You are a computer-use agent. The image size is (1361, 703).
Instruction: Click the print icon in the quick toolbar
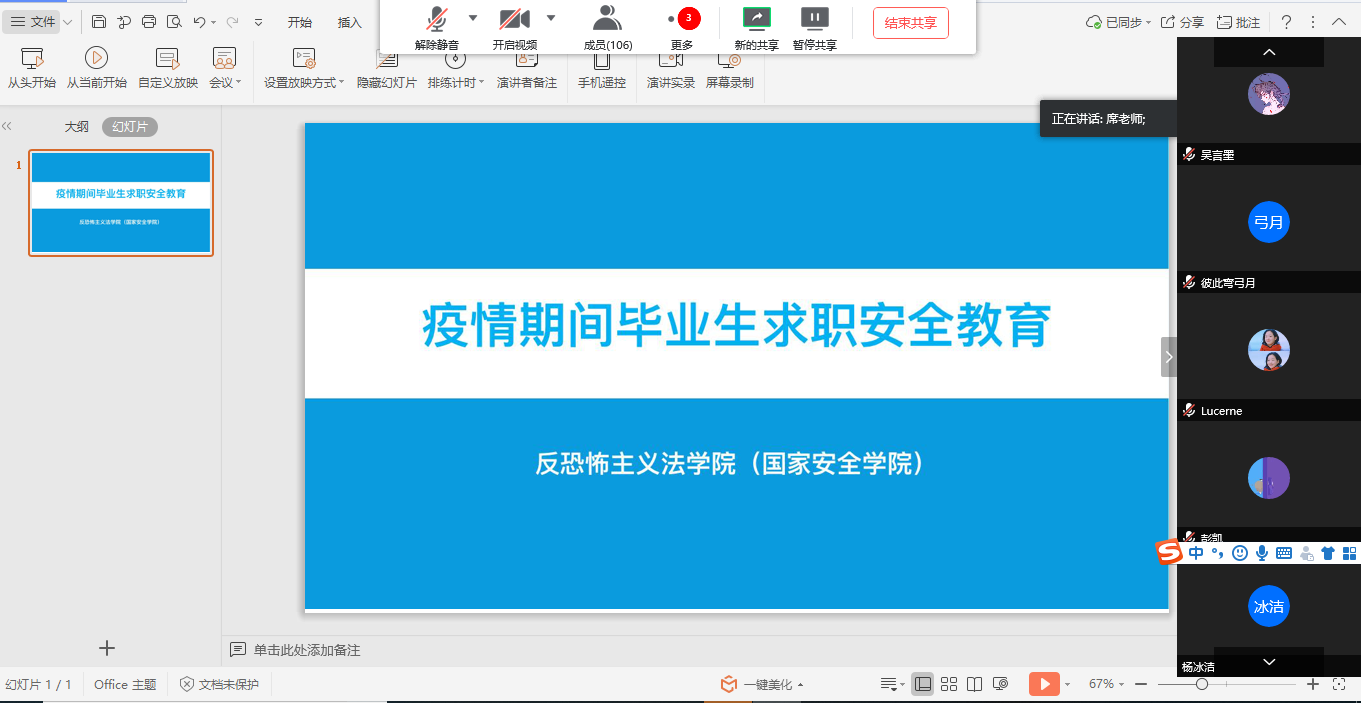coord(149,22)
